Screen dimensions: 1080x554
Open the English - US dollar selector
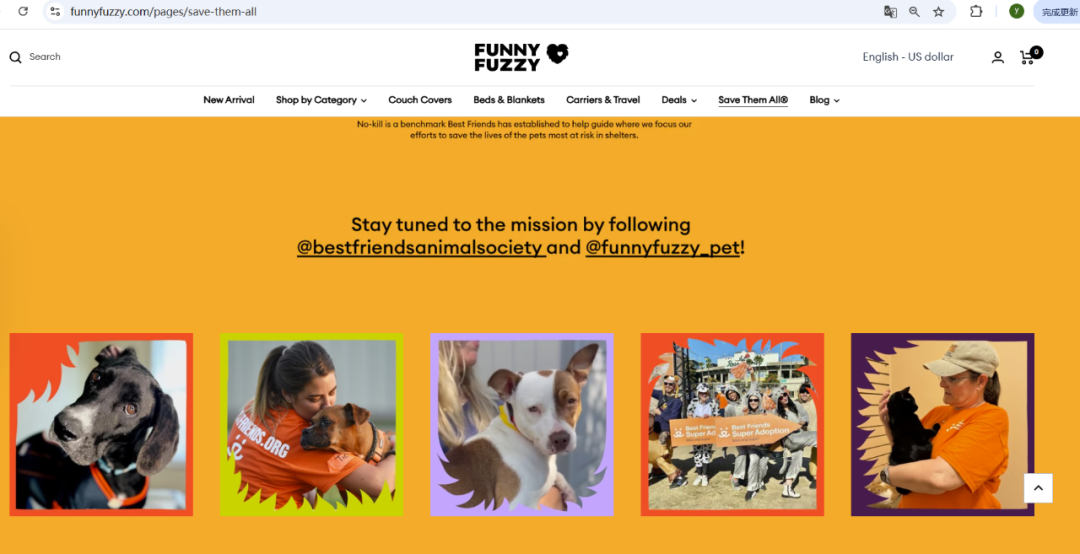pos(908,57)
